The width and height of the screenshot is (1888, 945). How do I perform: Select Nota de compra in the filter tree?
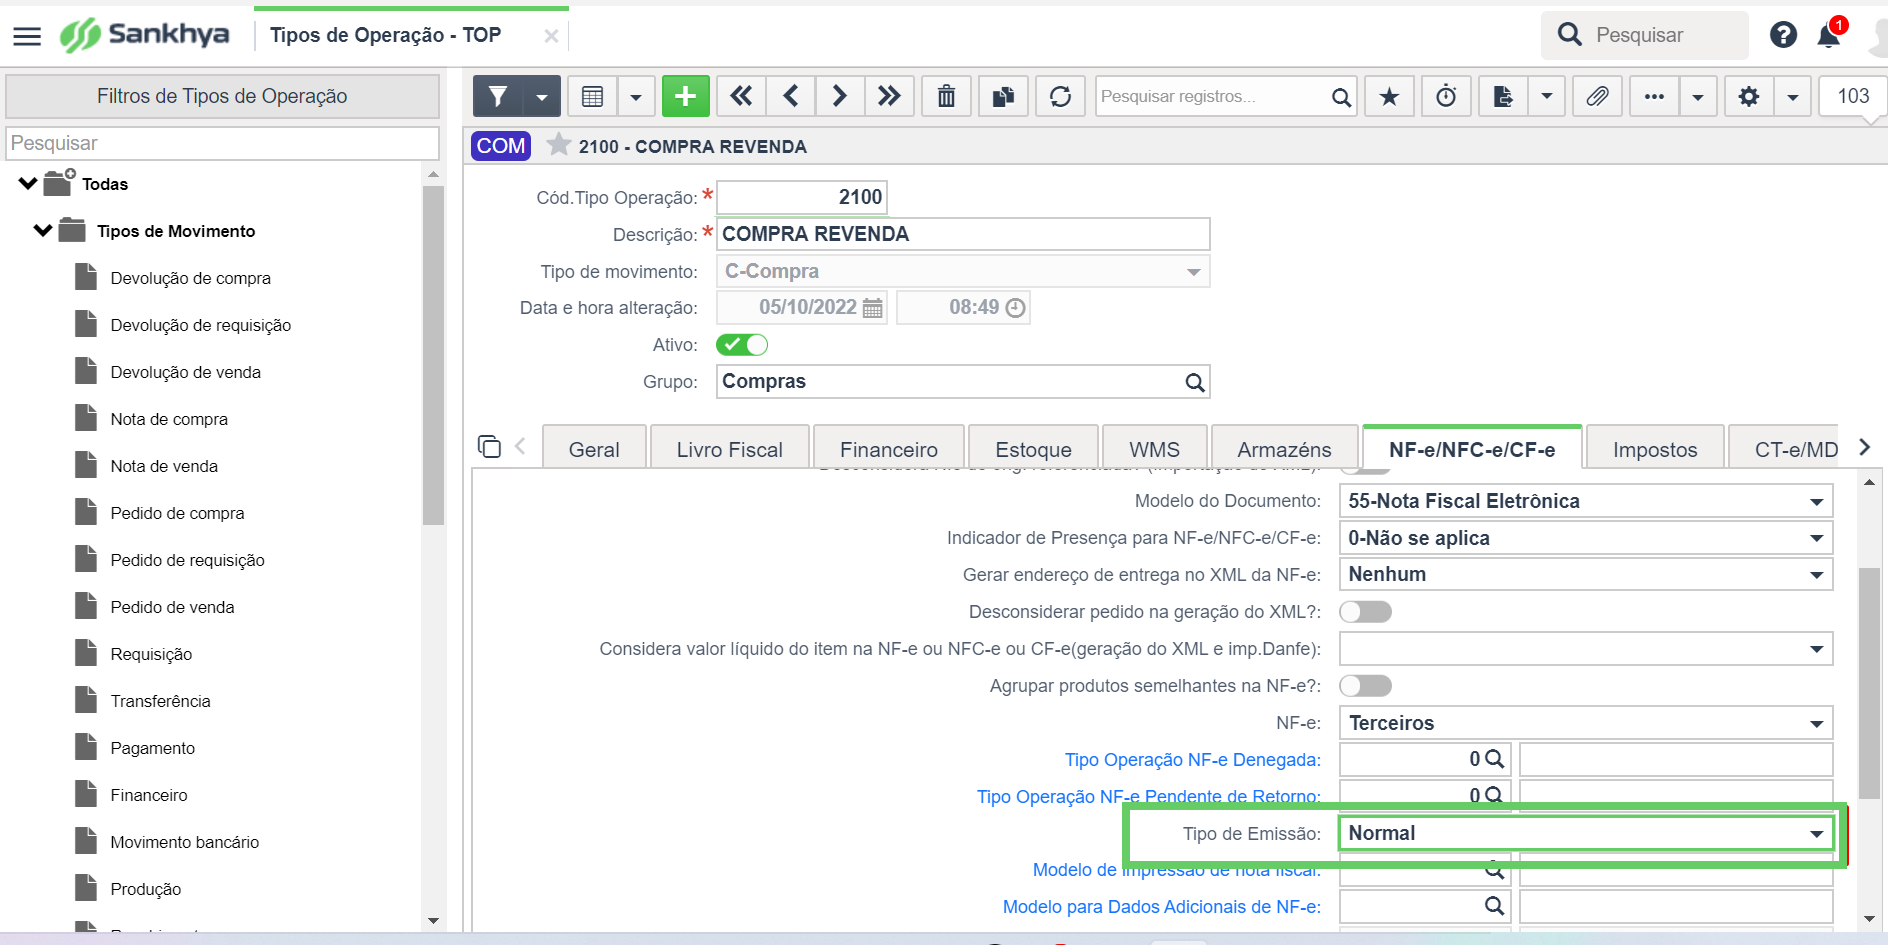[x=169, y=419]
